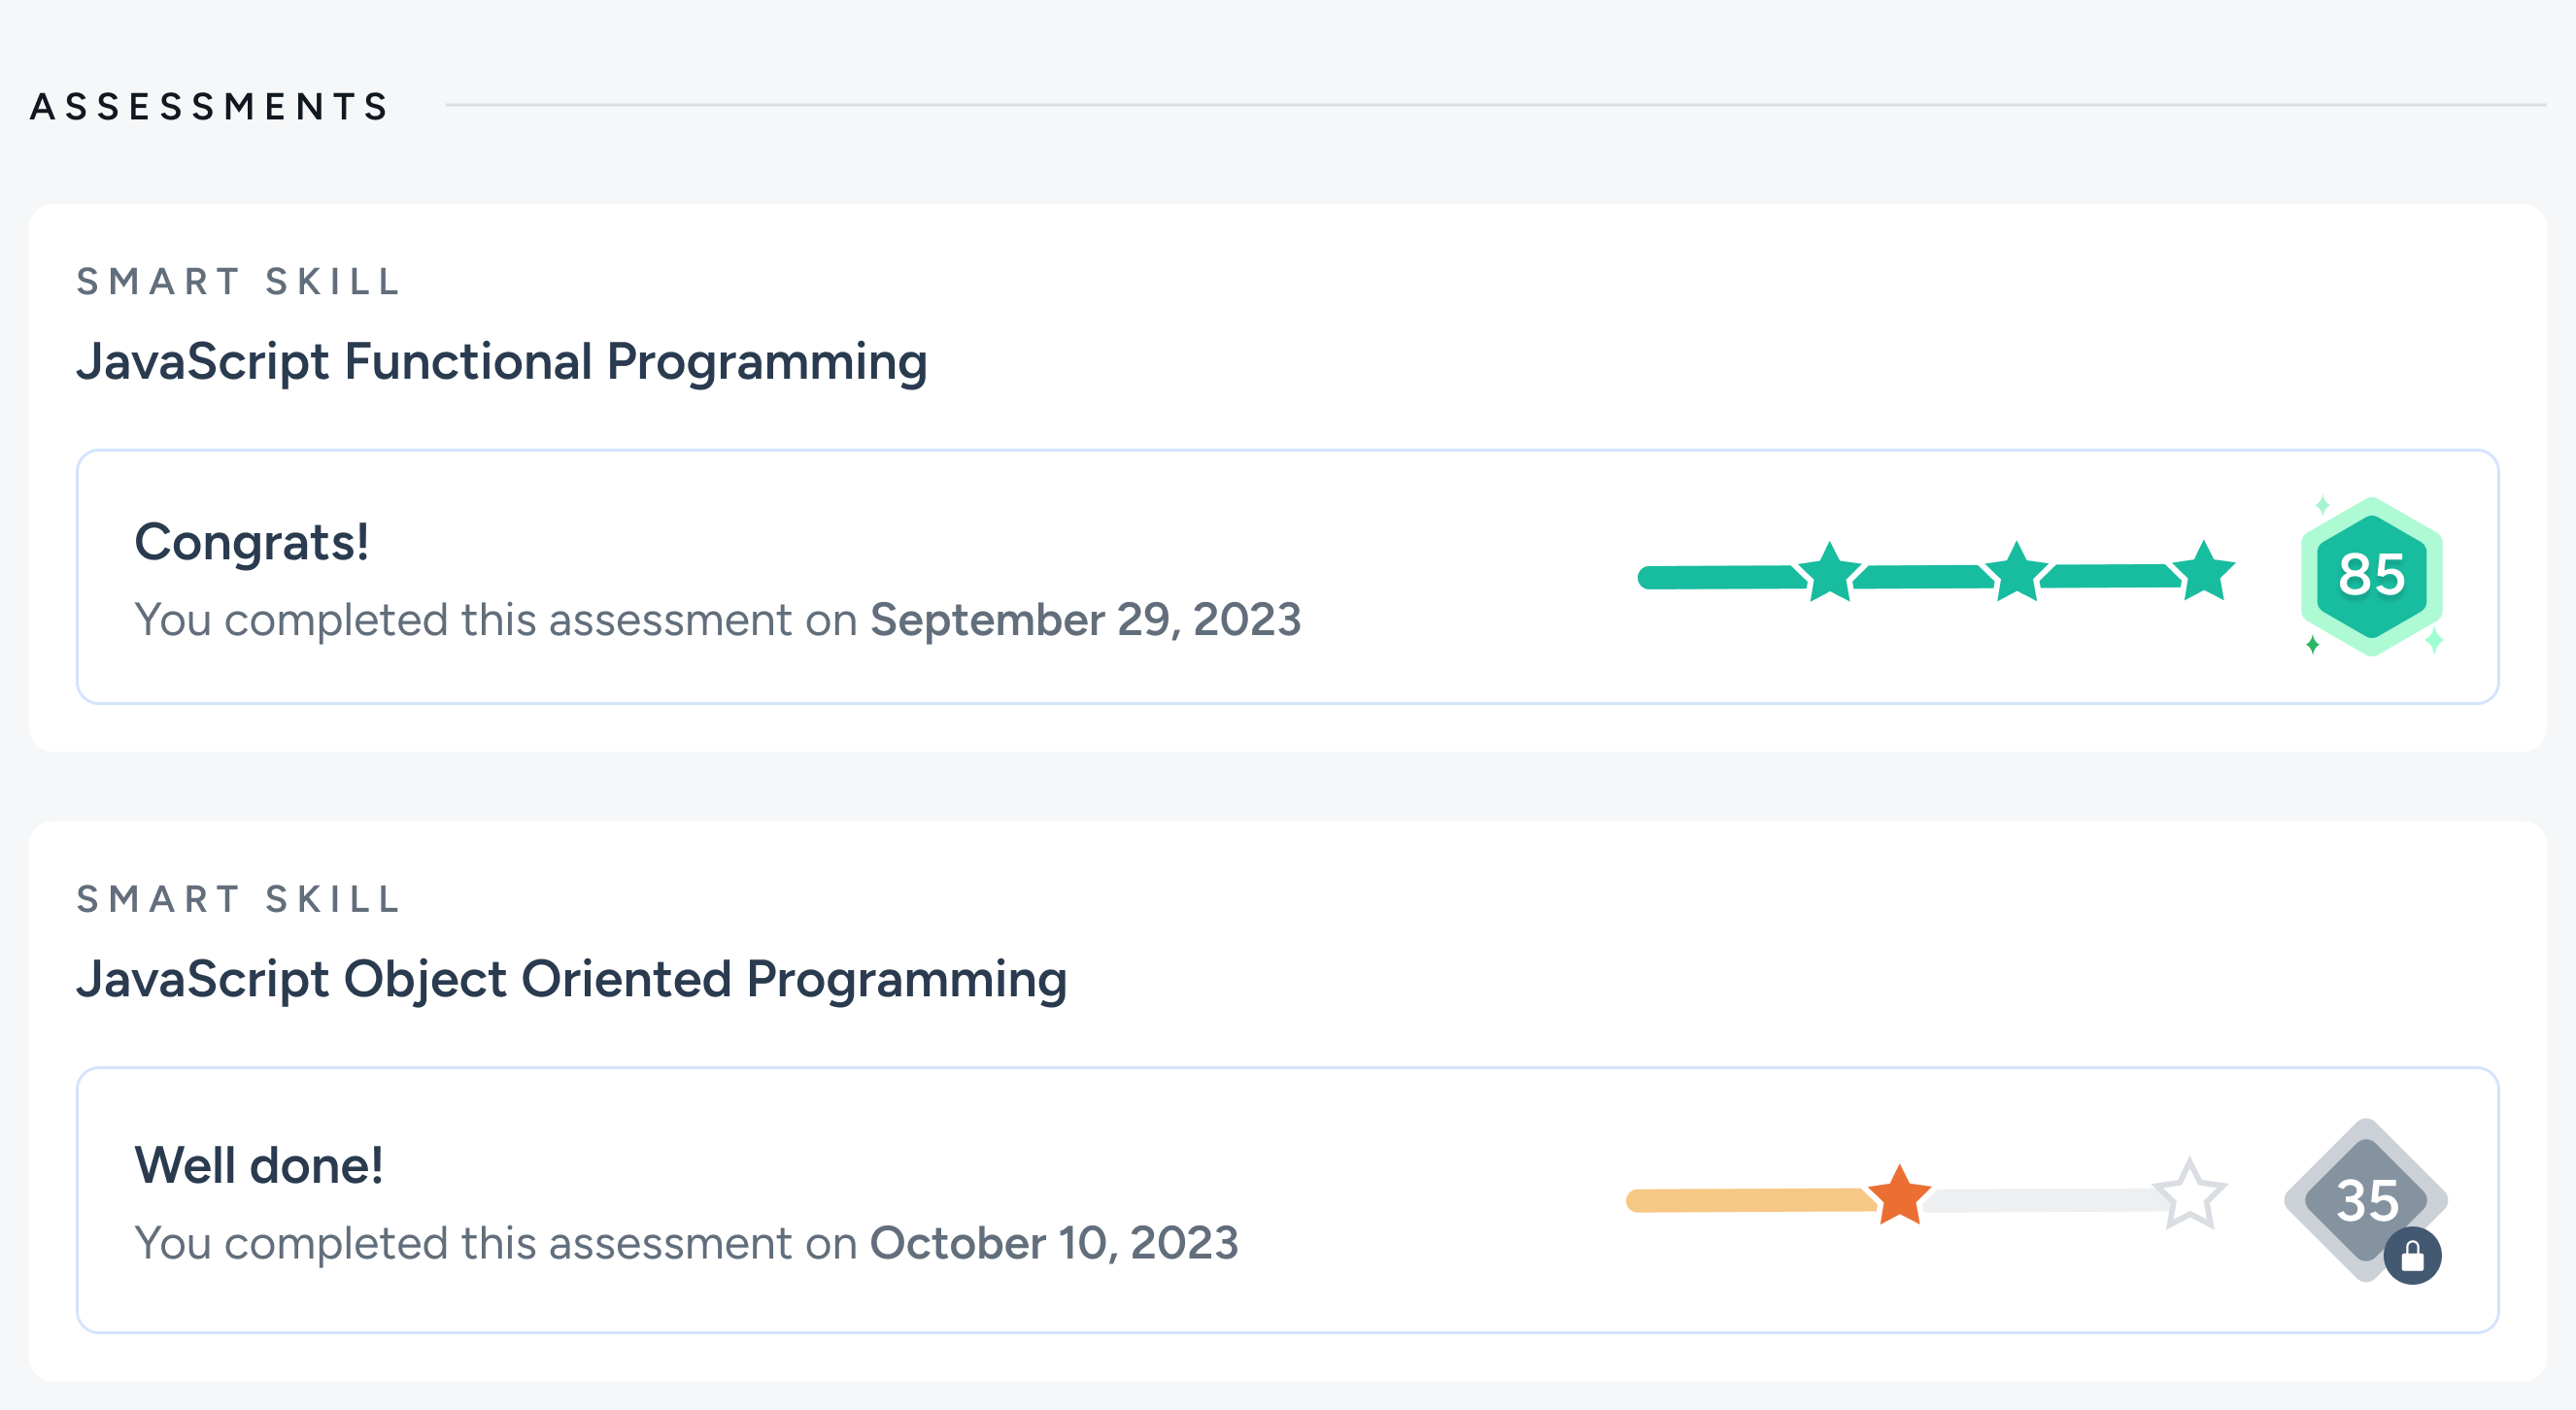This screenshot has width=2576, height=1410.
Task: Click the lock icon on the 35 badge
Action: 2412,1255
